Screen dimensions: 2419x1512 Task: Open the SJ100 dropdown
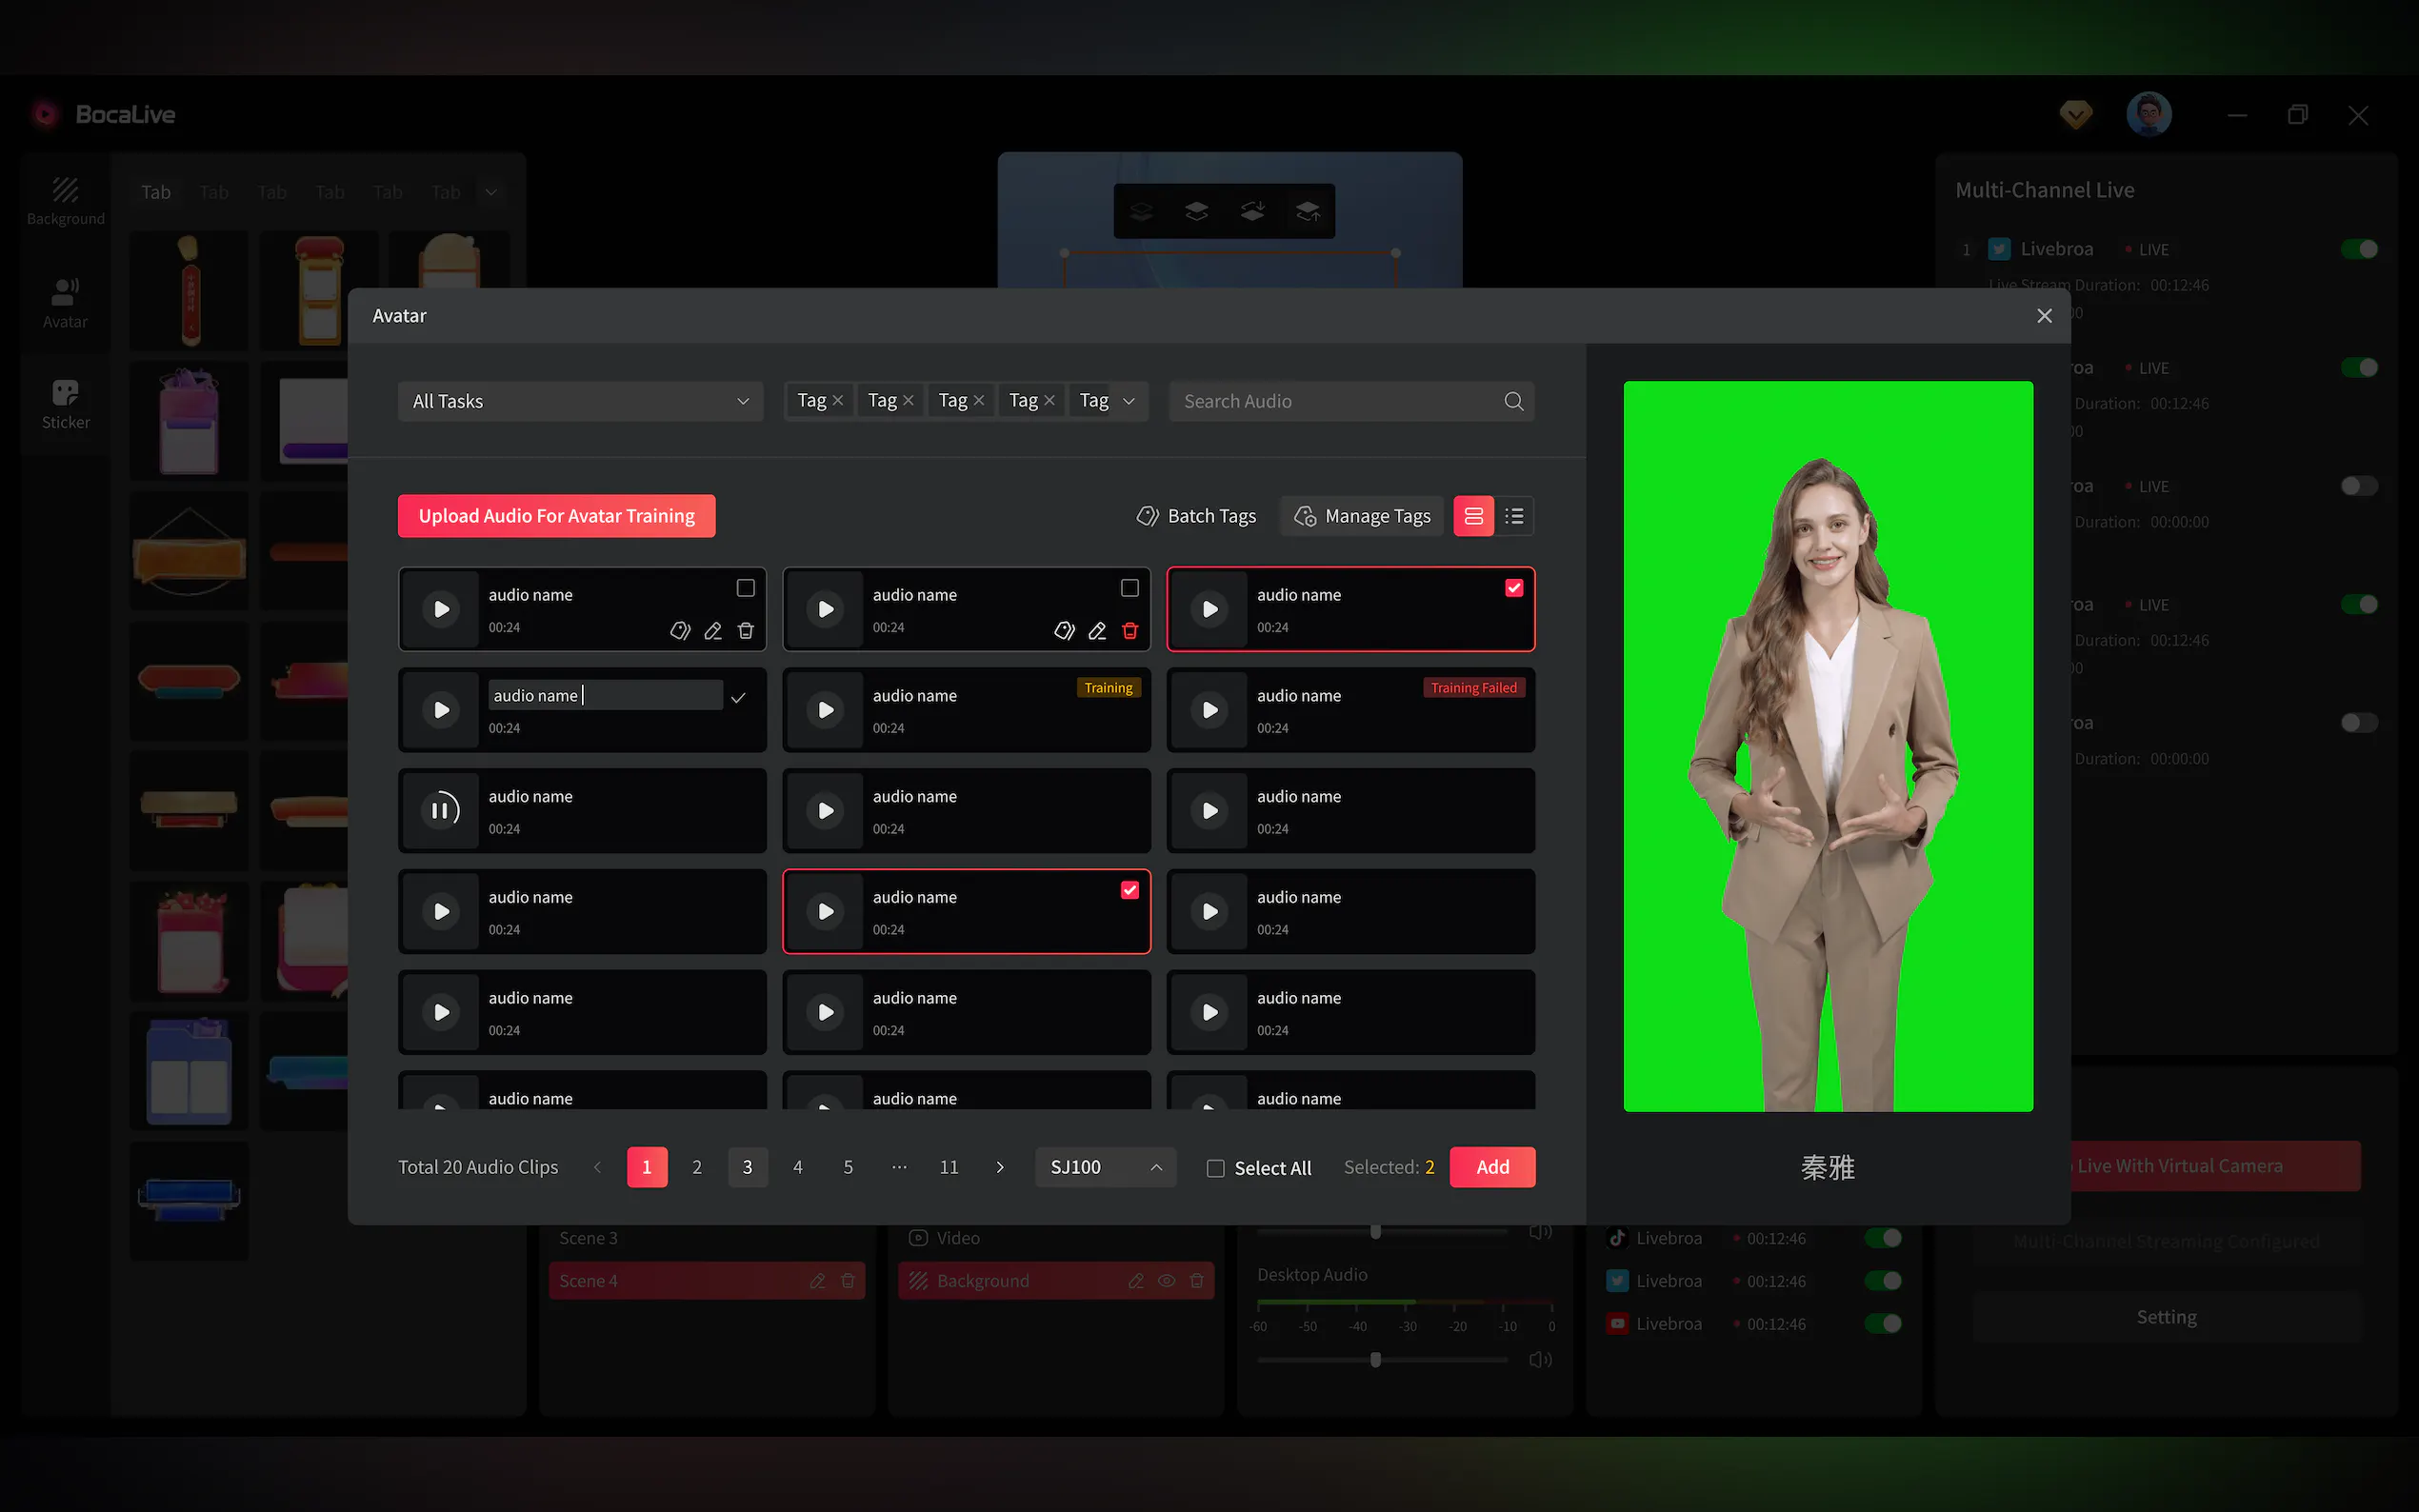1105,1167
